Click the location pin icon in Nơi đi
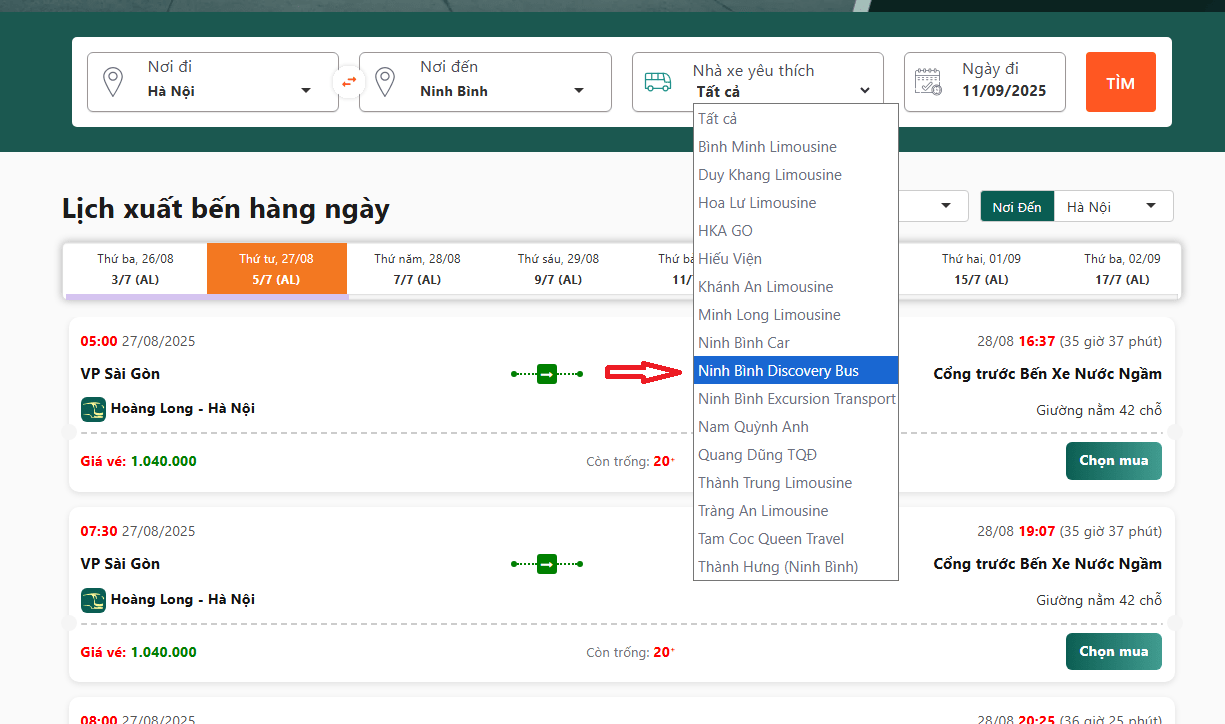 [113, 81]
